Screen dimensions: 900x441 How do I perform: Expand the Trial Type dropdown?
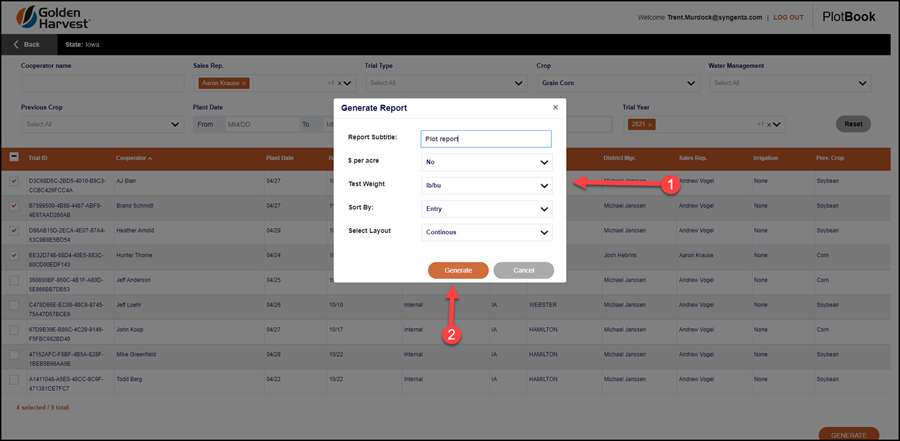[519, 83]
